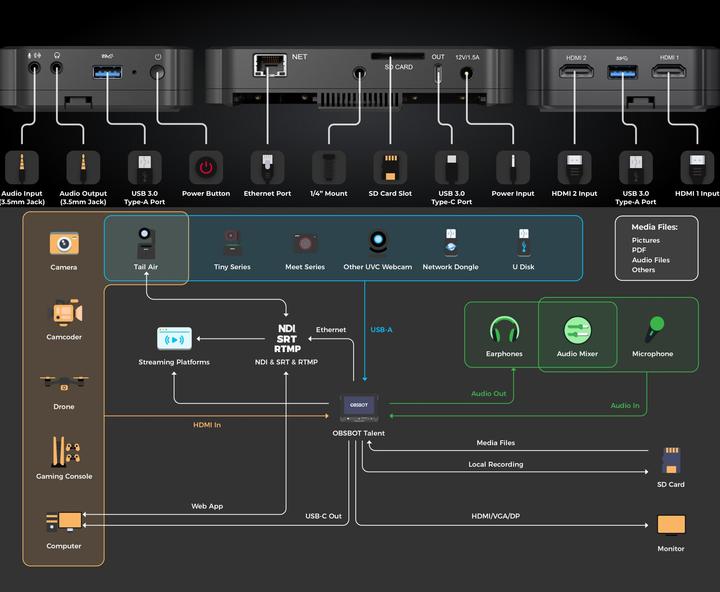Click the Camcoder icon
Image resolution: width=720 pixels, height=592 pixels.
[x=67, y=313]
